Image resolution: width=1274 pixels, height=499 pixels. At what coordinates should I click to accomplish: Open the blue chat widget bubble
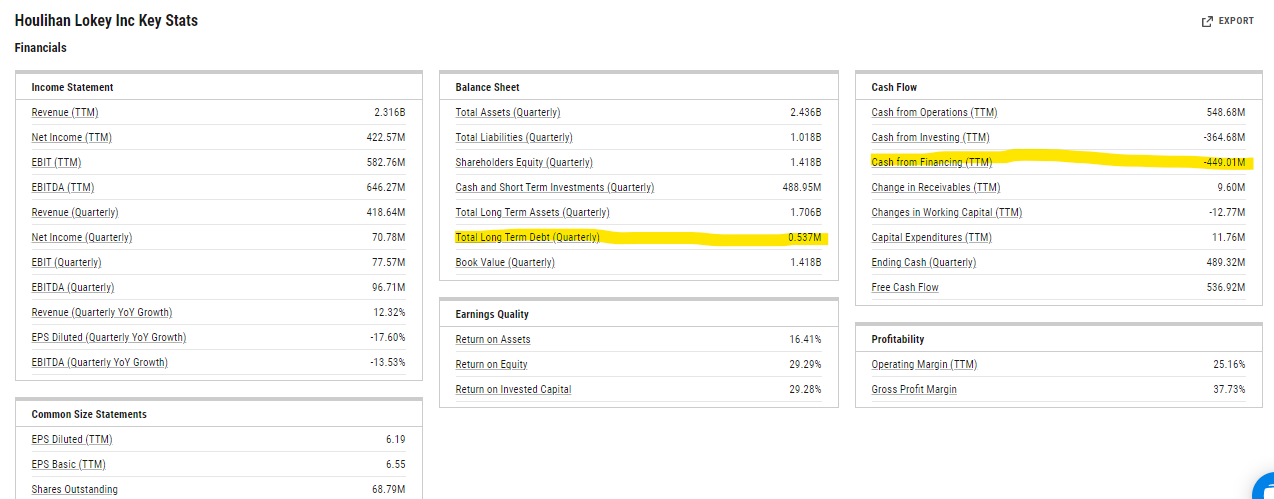(x=1264, y=487)
